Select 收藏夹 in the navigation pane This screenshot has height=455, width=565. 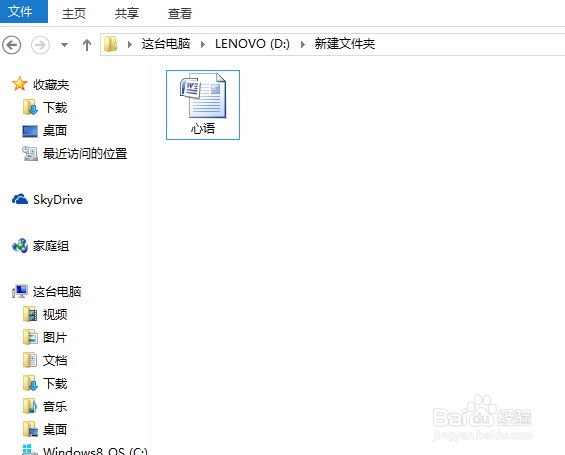point(51,85)
